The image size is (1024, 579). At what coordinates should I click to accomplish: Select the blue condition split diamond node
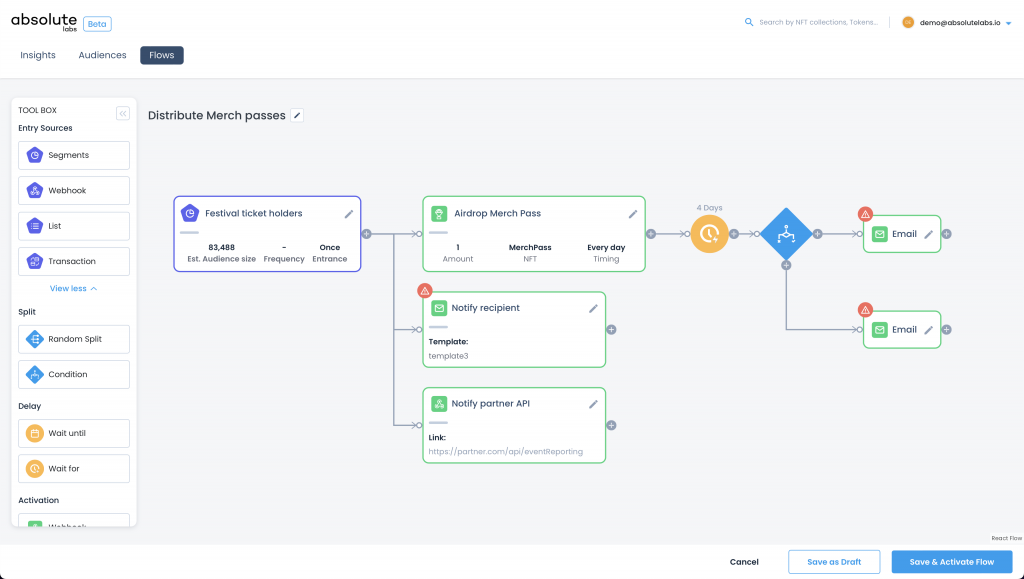click(786, 234)
